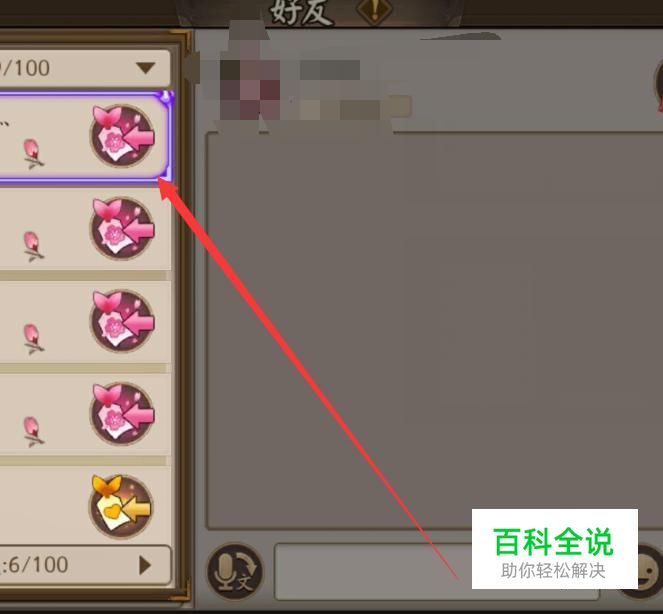Screen dimensions: 663x614
Task: Click the yellow exclamation diamond icon beside 好友
Action: [375, 9]
